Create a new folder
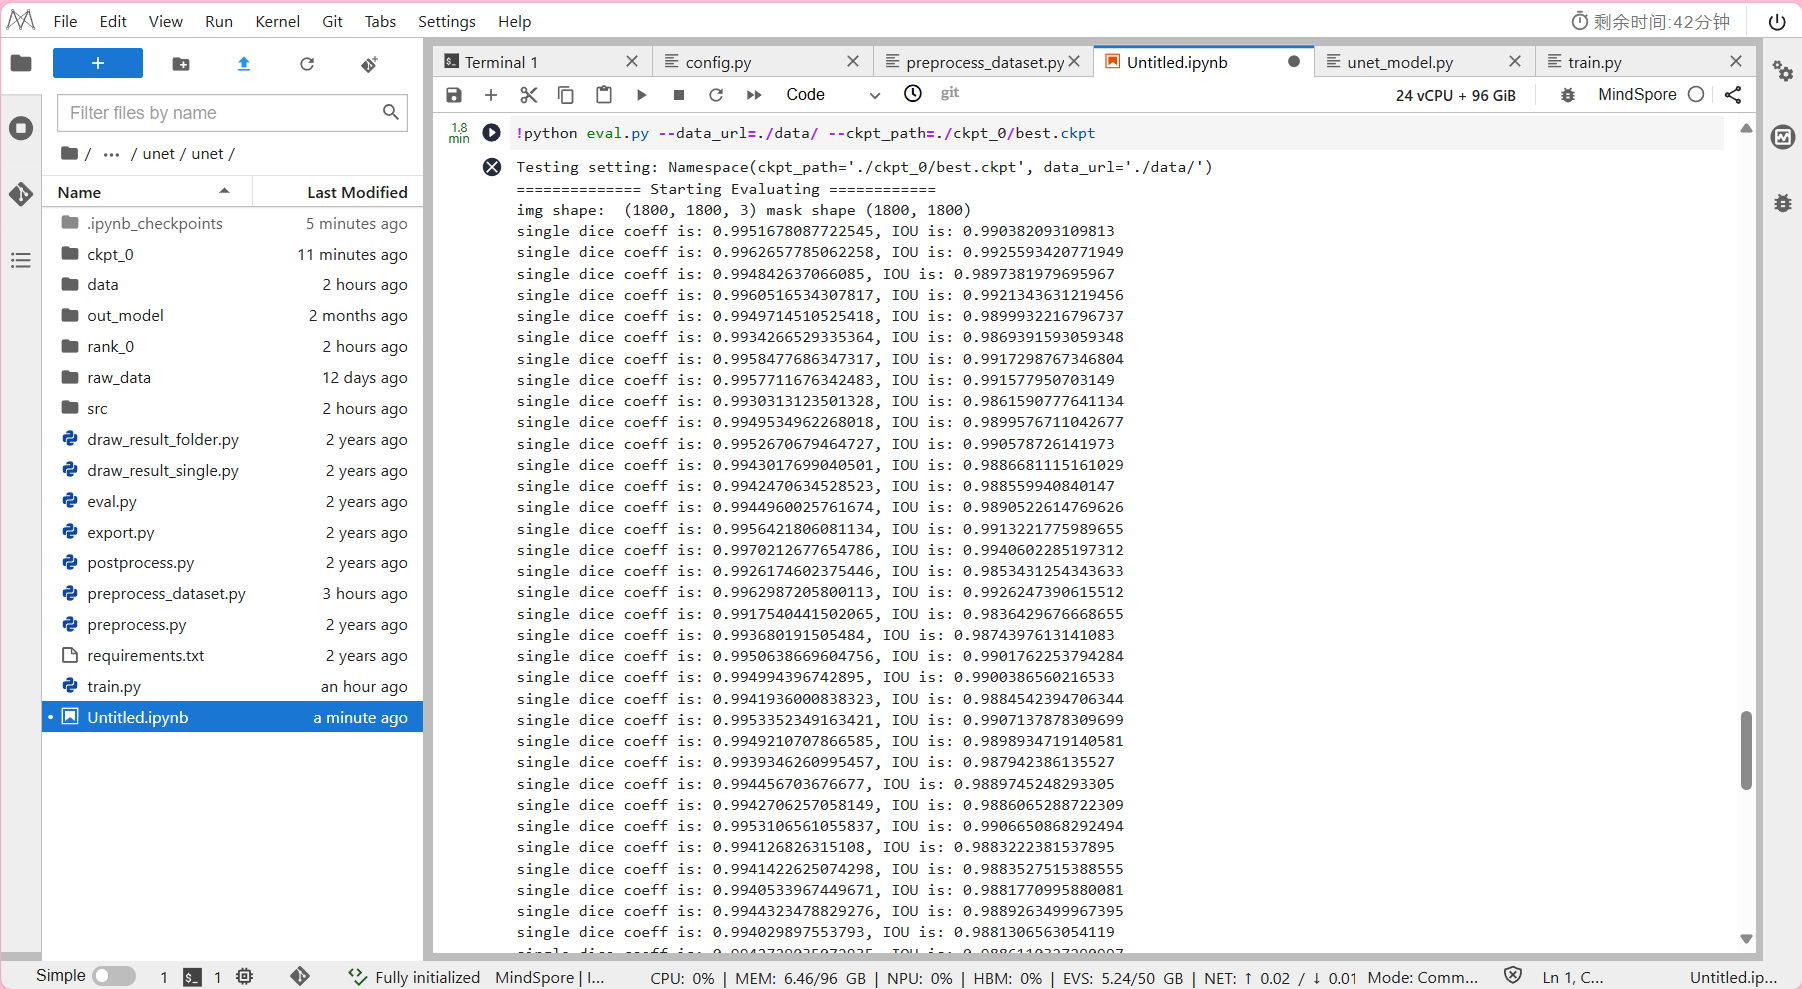The width and height of the screenshot is (1802, 989). [x=181, y=64]
